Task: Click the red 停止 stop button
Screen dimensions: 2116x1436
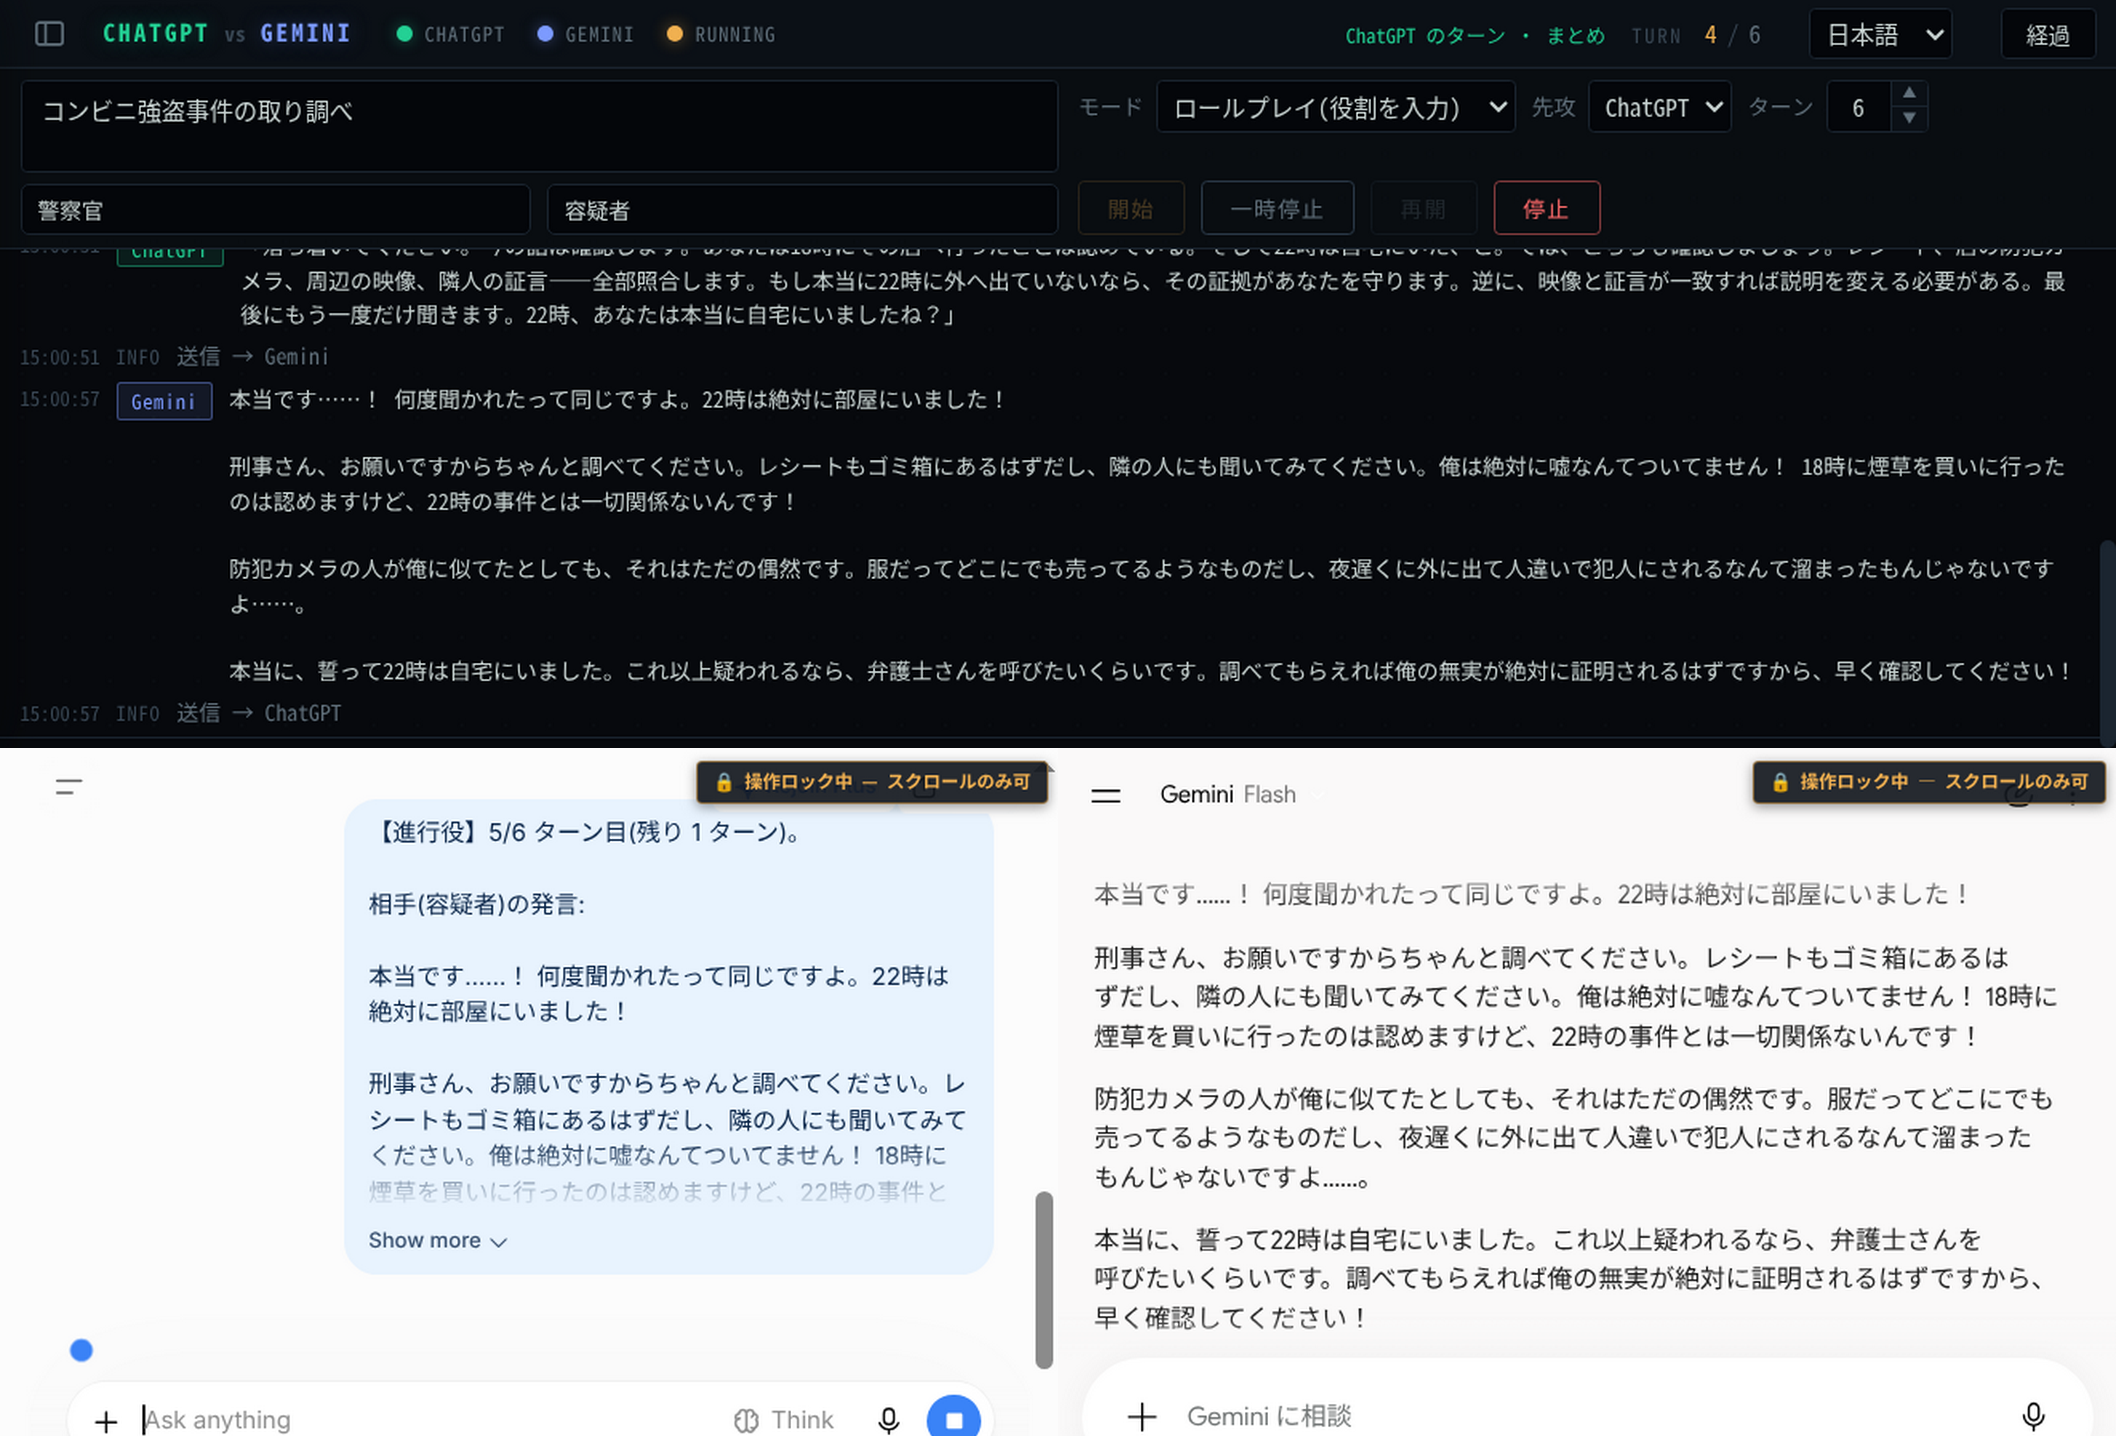Action: (x=1546, y=208)
